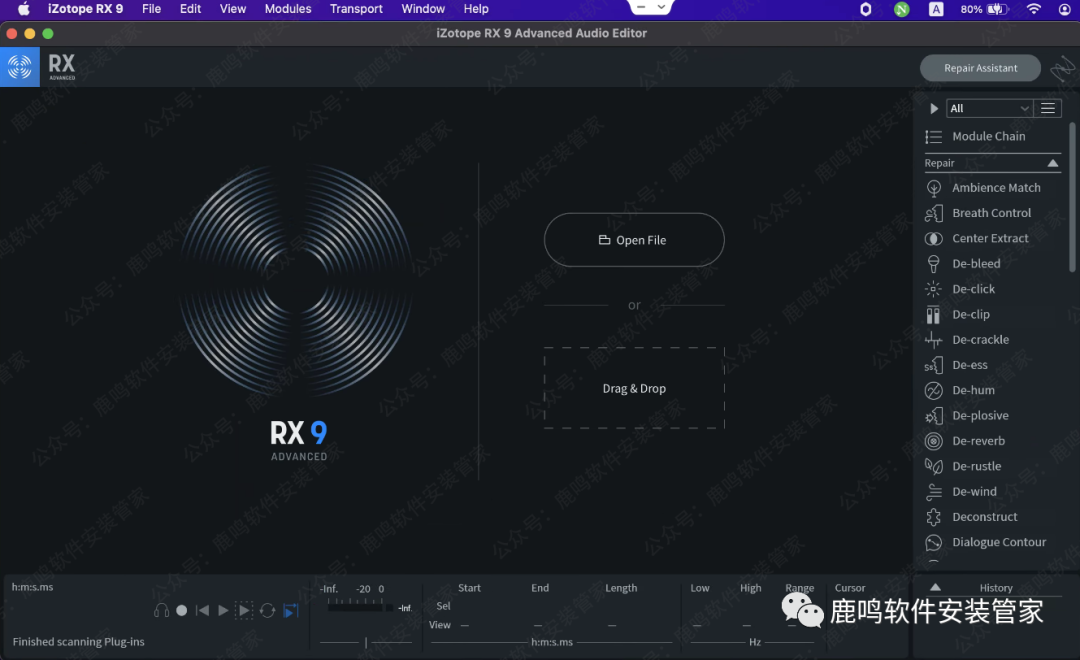
Task: Select the Dialogue Contour module
Action: point(998,542)
